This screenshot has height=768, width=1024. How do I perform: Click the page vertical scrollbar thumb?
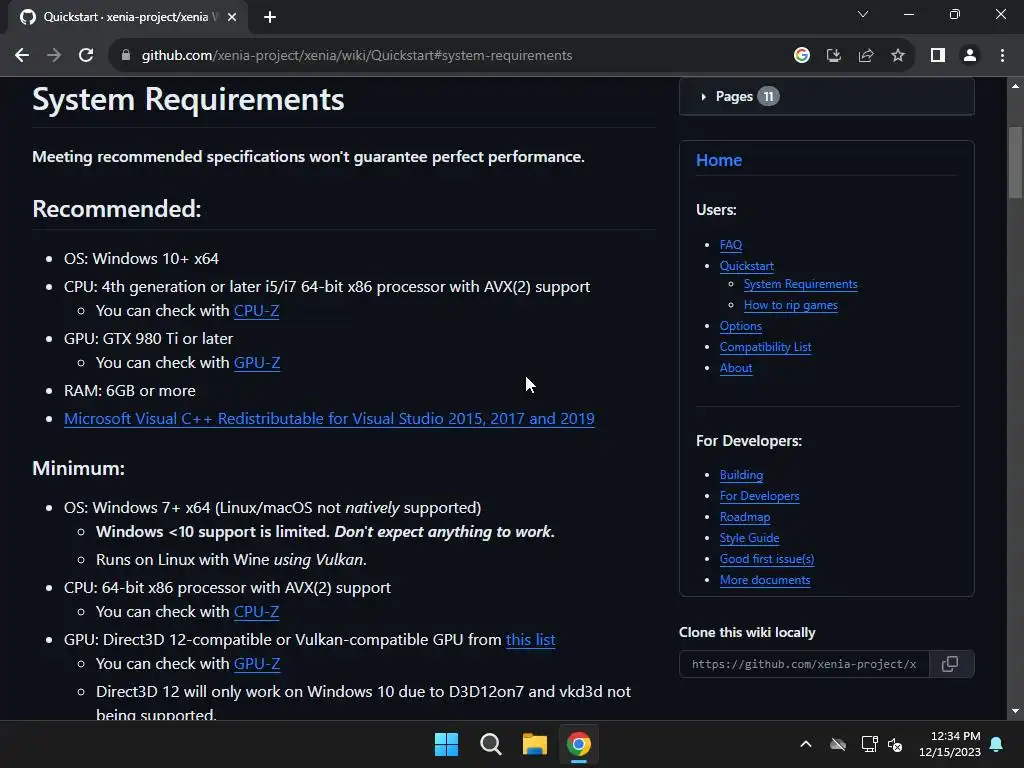click(x=1015, y=162)
